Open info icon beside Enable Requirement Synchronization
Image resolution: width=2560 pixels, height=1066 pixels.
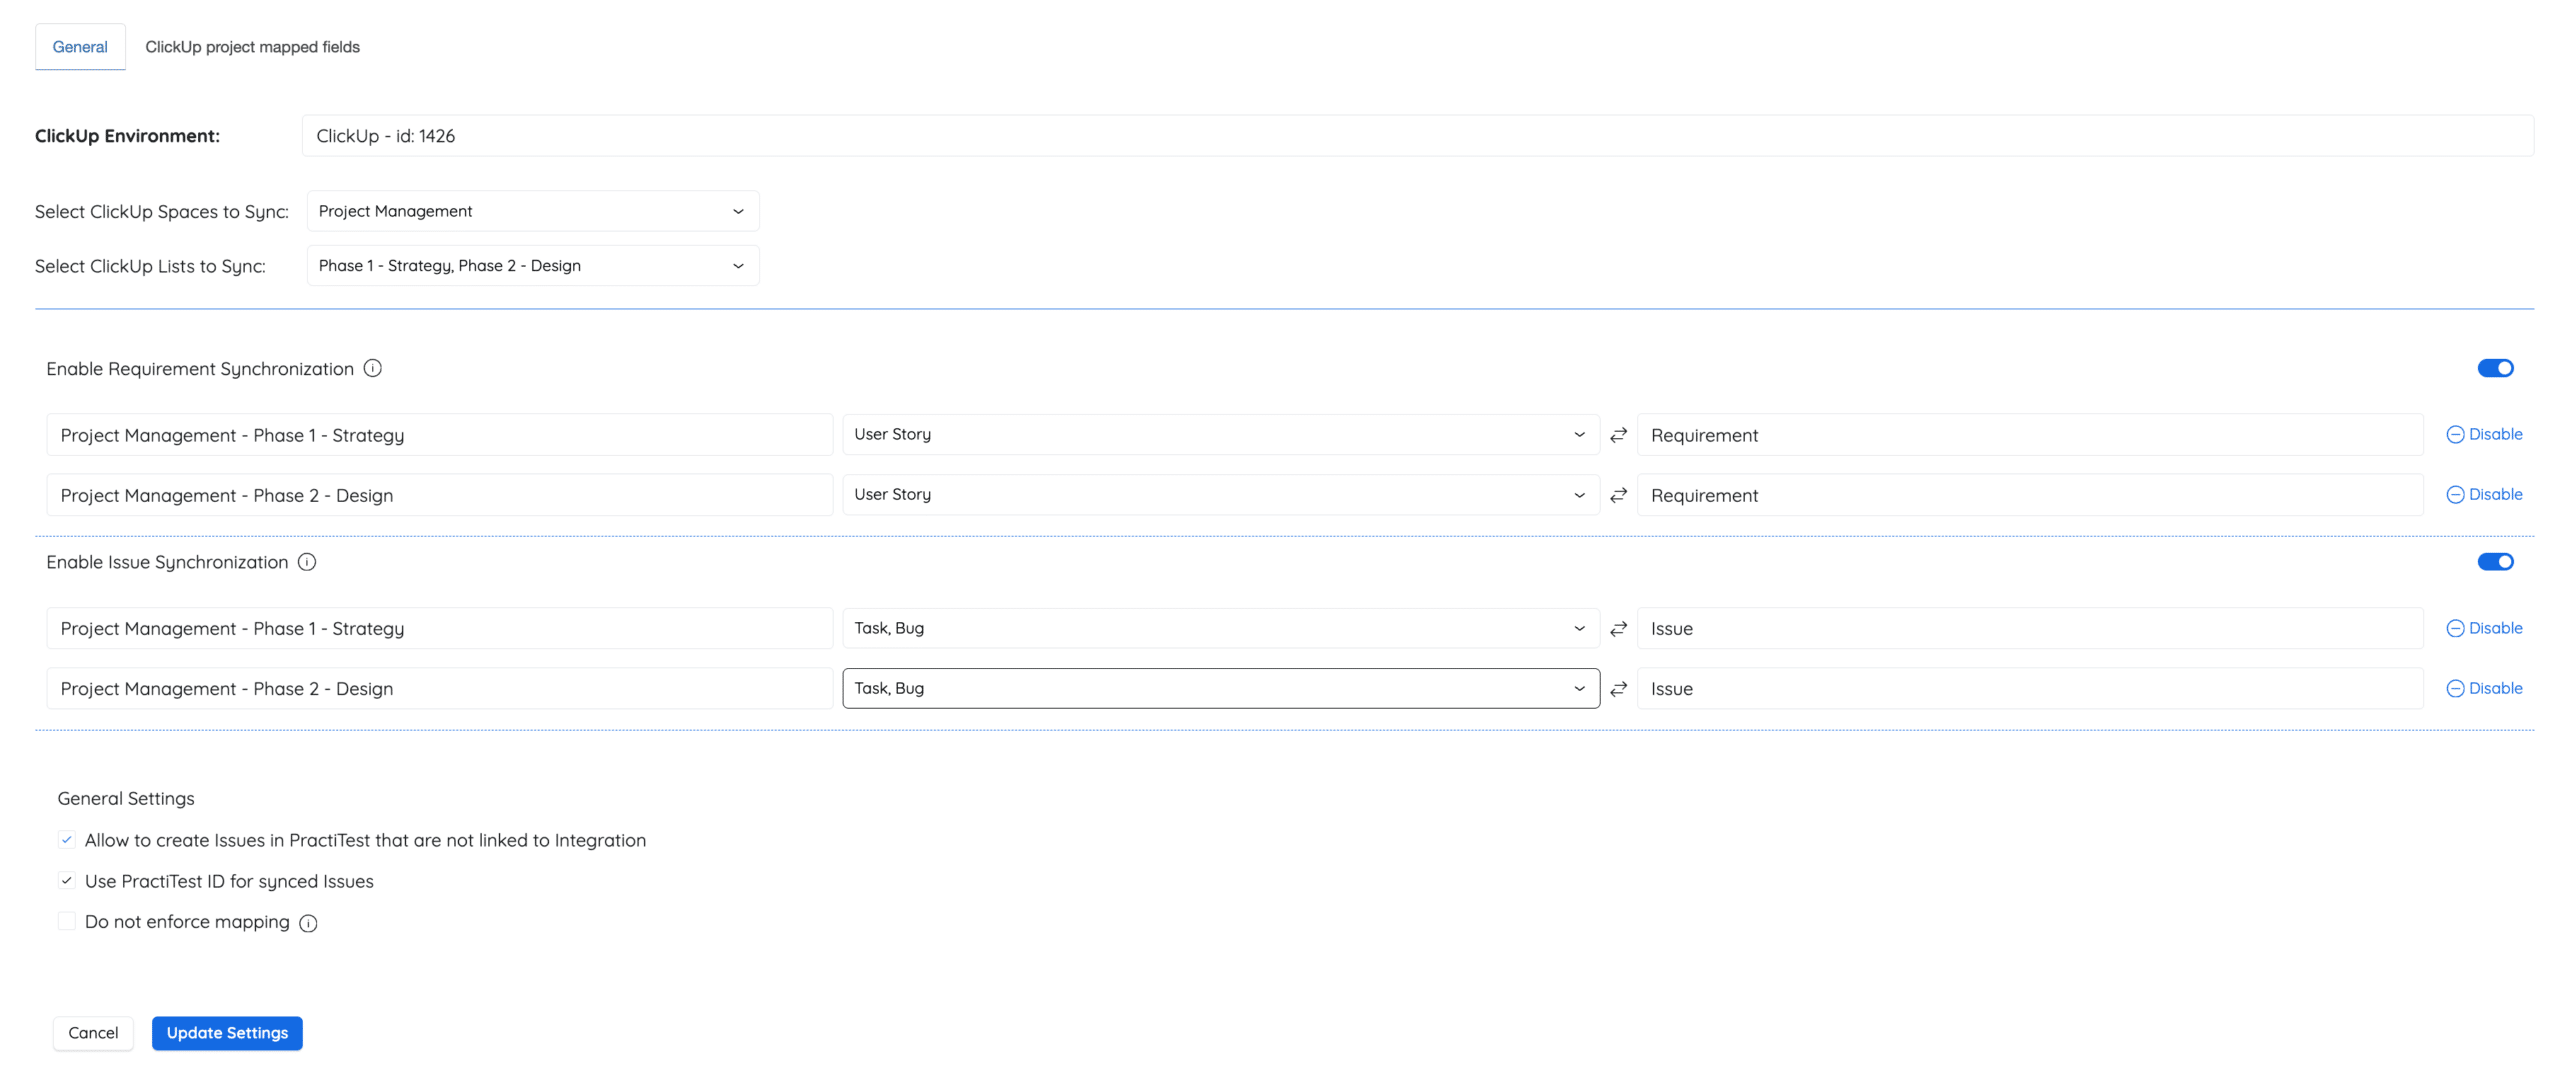click(372, 368)
